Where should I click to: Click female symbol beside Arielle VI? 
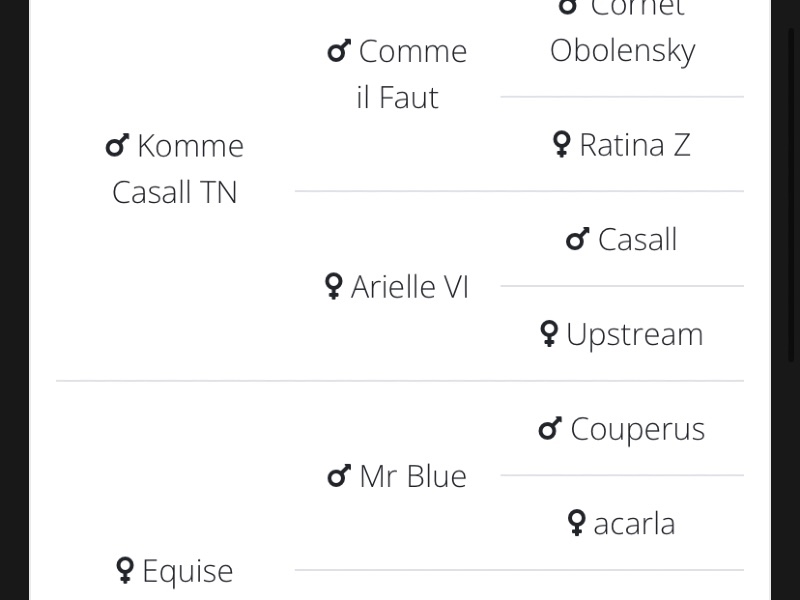click(333, 286)
